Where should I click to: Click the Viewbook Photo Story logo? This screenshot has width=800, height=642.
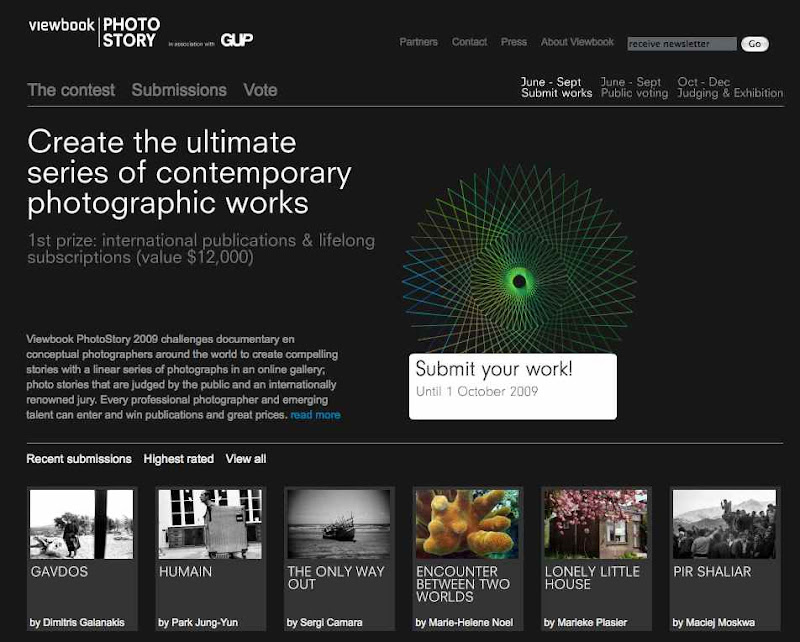(94, 32)
